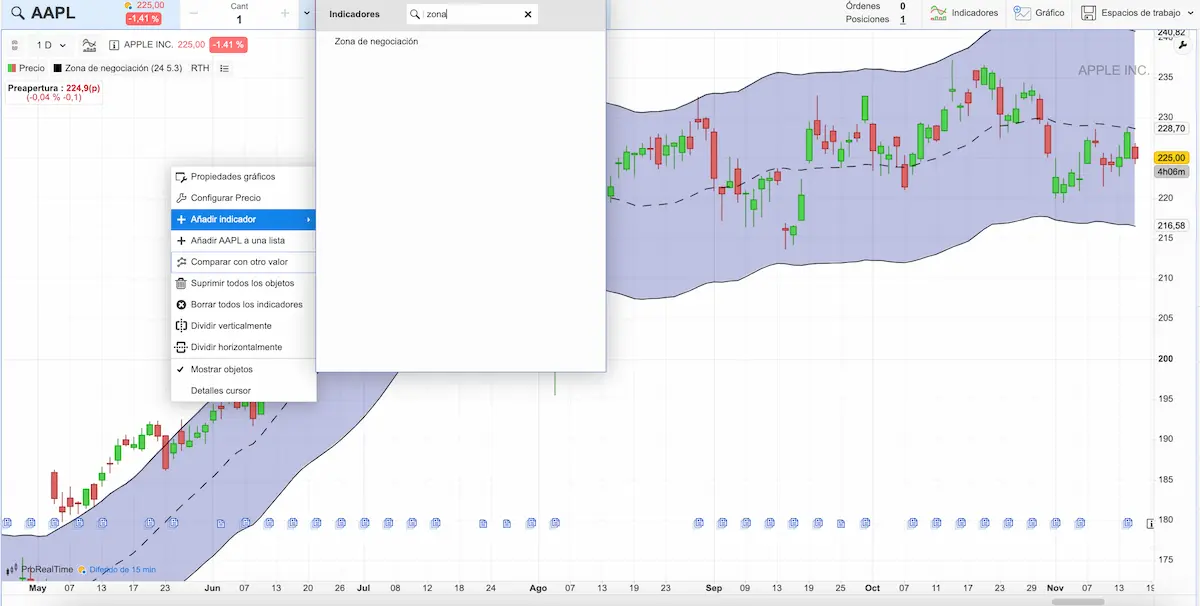Click the Espacios de trabajo save icon
Image resolution: width=1200 pixels, height=606 pixels.
pos(1089,13)
